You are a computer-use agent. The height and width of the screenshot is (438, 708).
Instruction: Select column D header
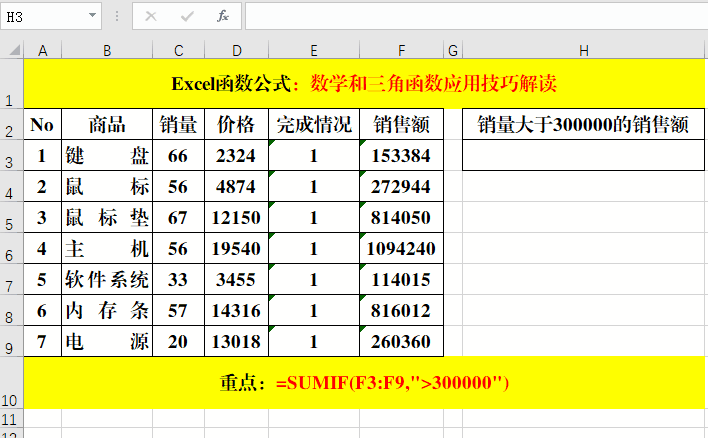[x=237, y=50]
